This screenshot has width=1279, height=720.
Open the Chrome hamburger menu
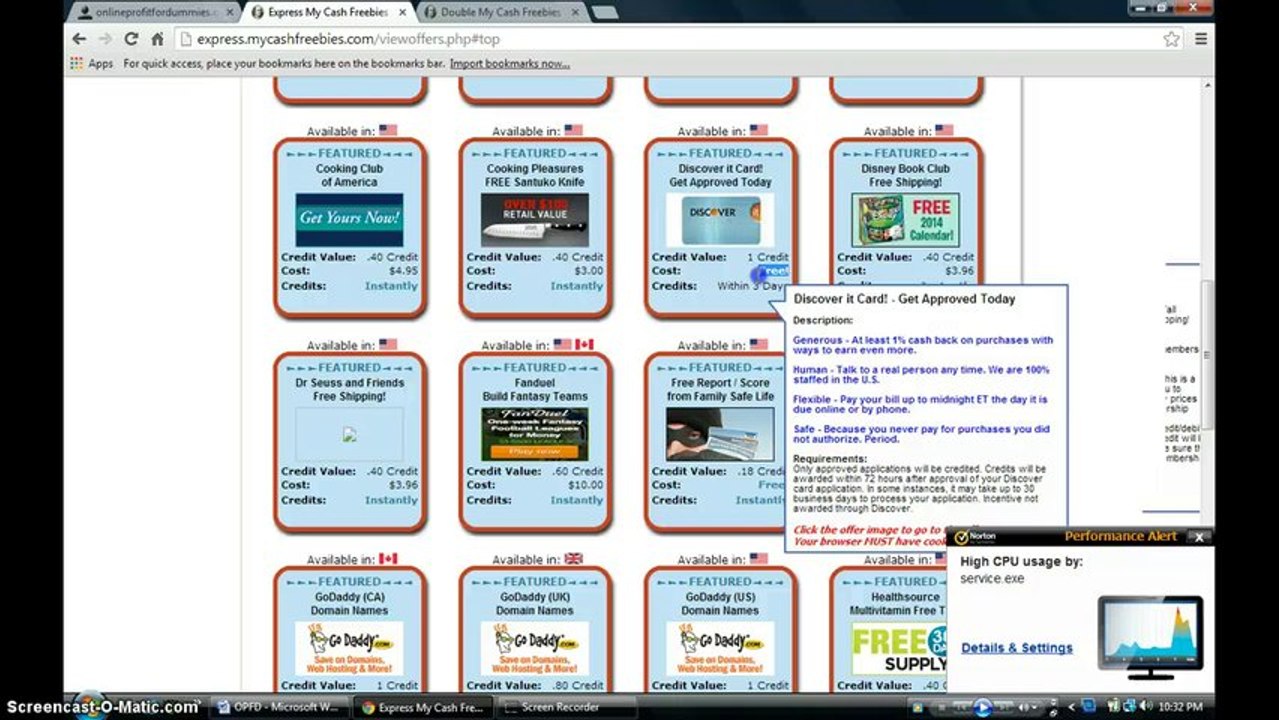[x=1201, y=39]
